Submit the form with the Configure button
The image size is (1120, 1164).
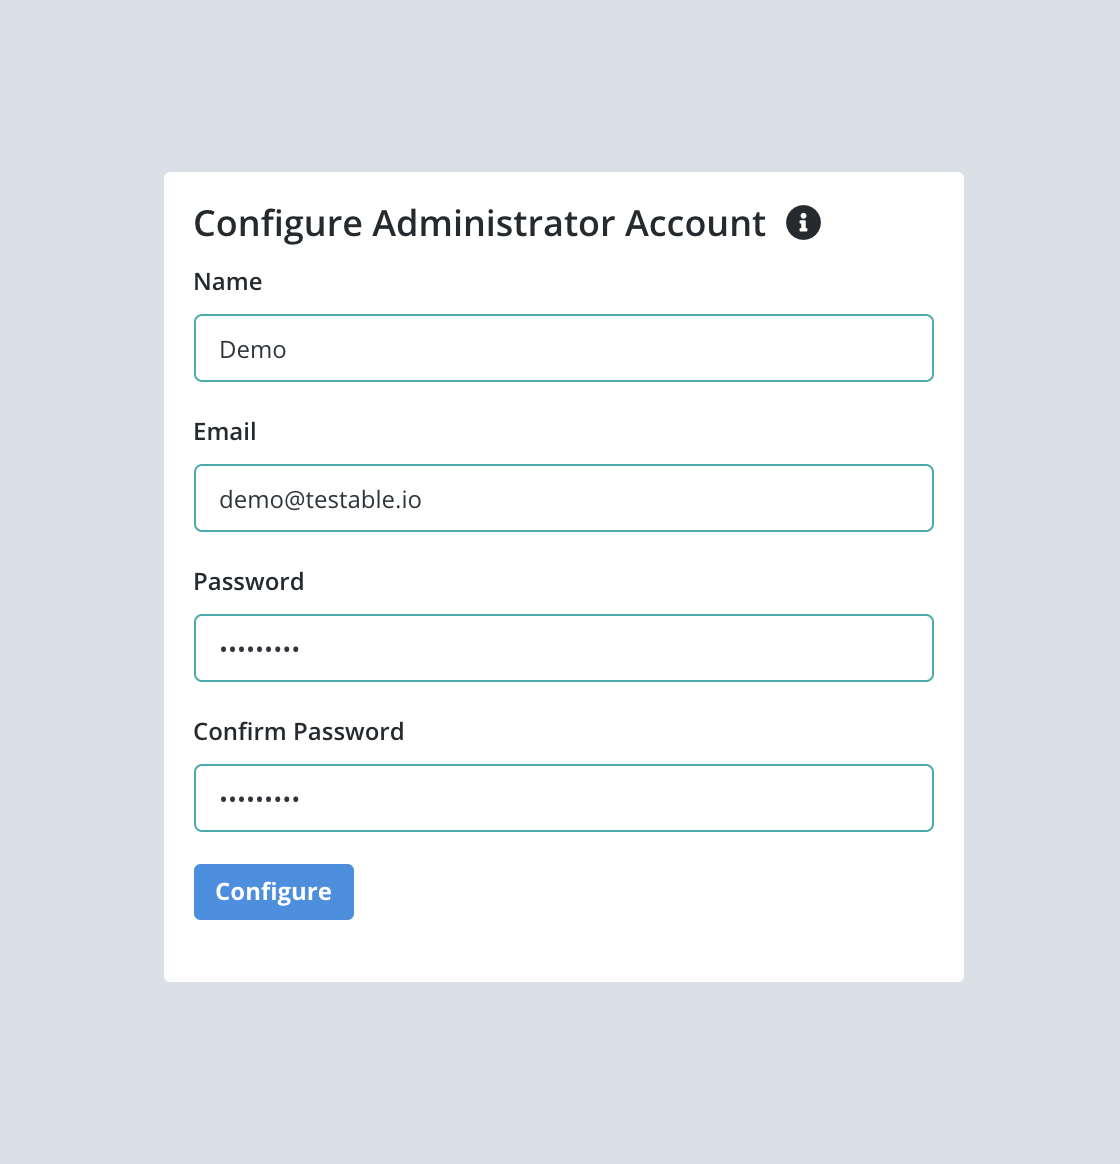click(274, 892)
